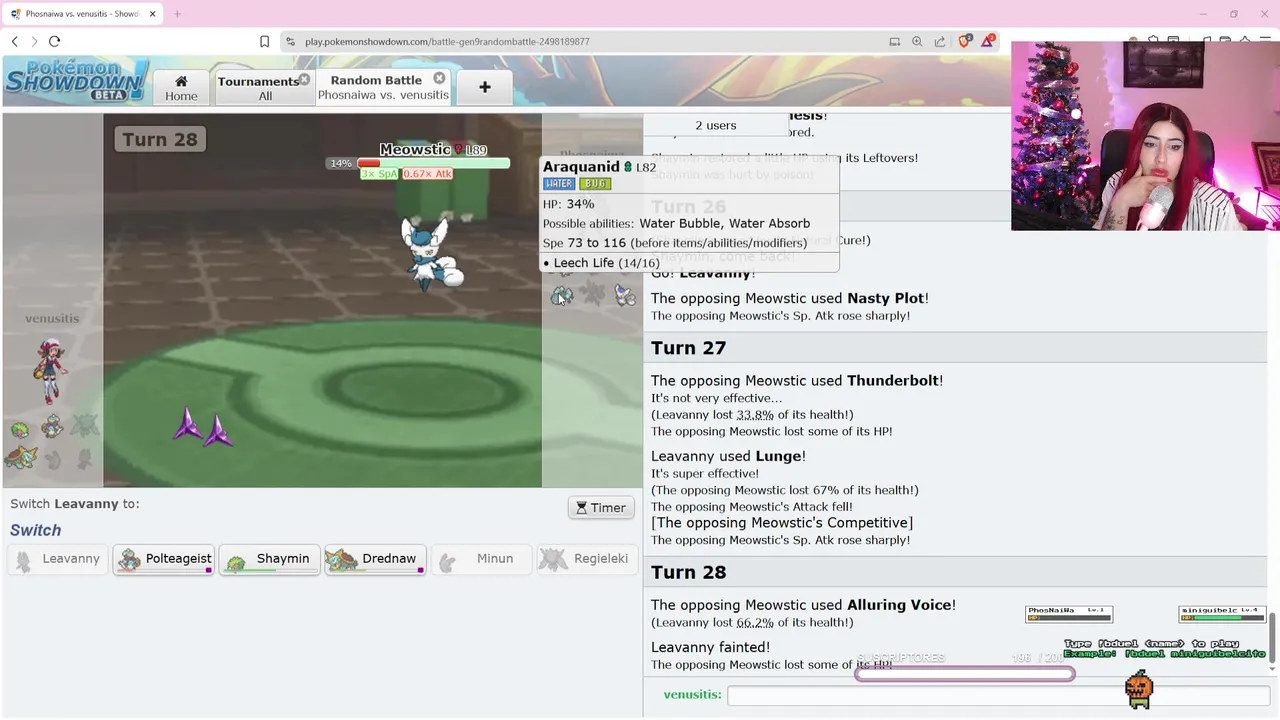Bookmark this page using the bookmark icon

point(264,41)
